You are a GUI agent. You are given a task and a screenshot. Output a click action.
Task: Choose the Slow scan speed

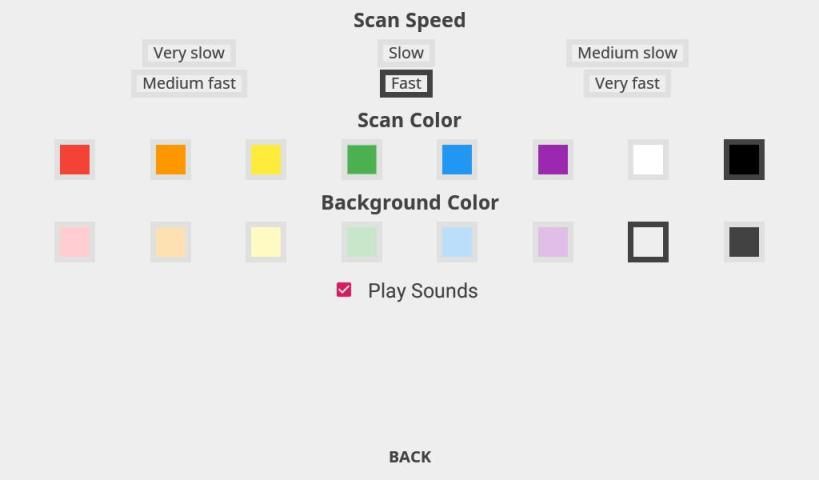point(406,53)
